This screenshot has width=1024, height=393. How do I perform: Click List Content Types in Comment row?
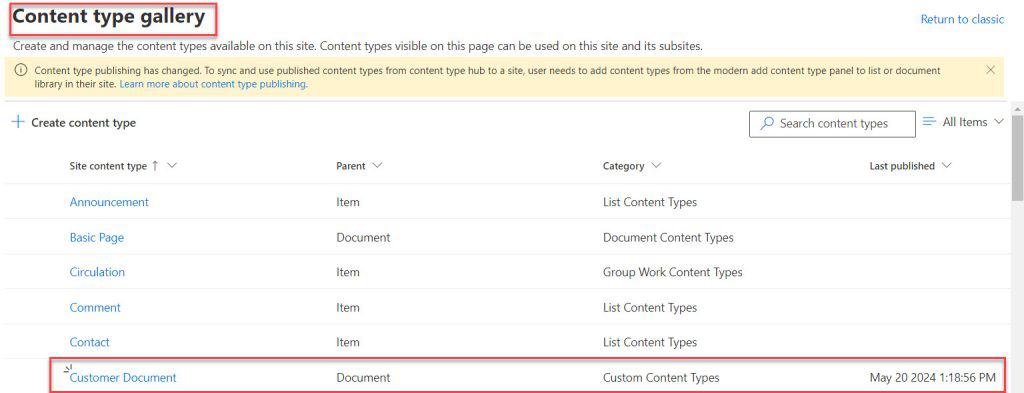click(x=650, y=307)
